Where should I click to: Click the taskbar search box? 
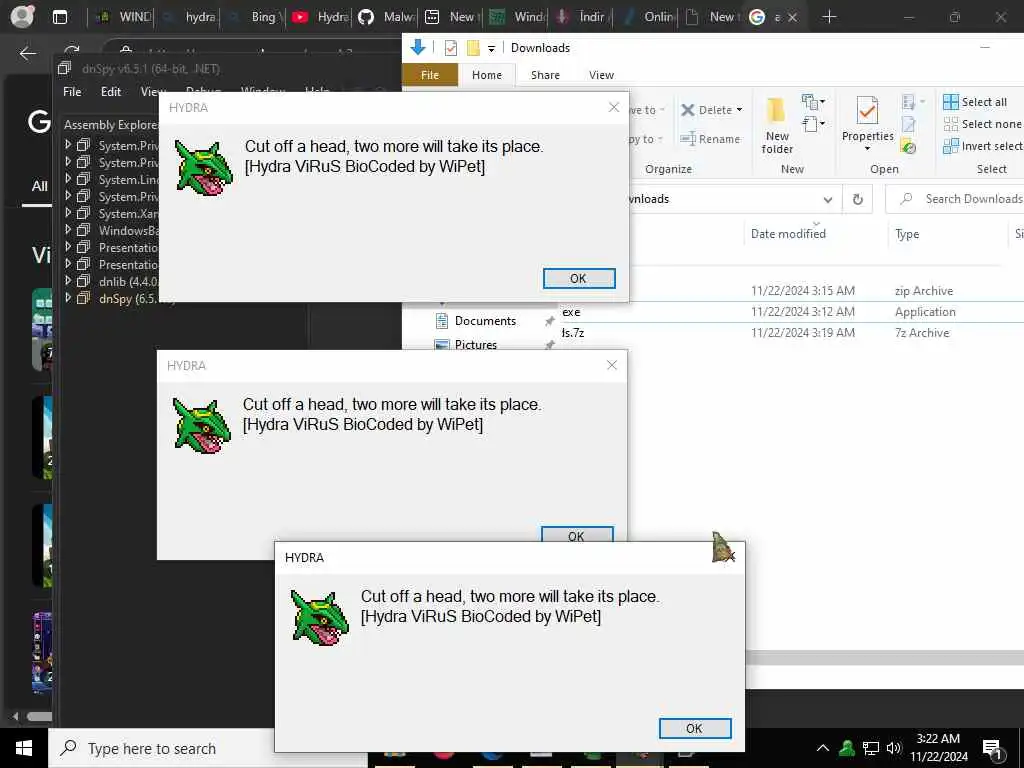[x=161, y=748]
